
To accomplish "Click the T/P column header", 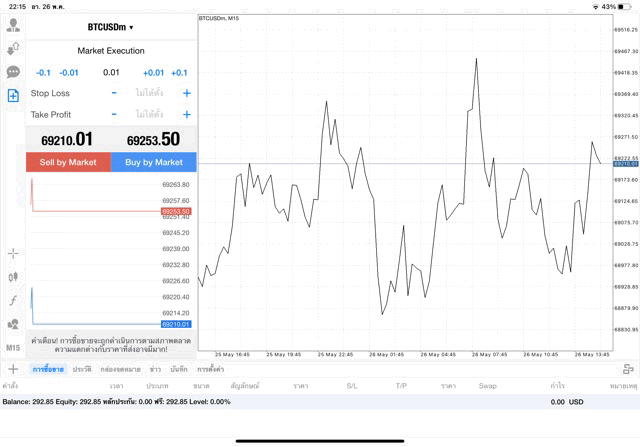I will click(401, 386).
